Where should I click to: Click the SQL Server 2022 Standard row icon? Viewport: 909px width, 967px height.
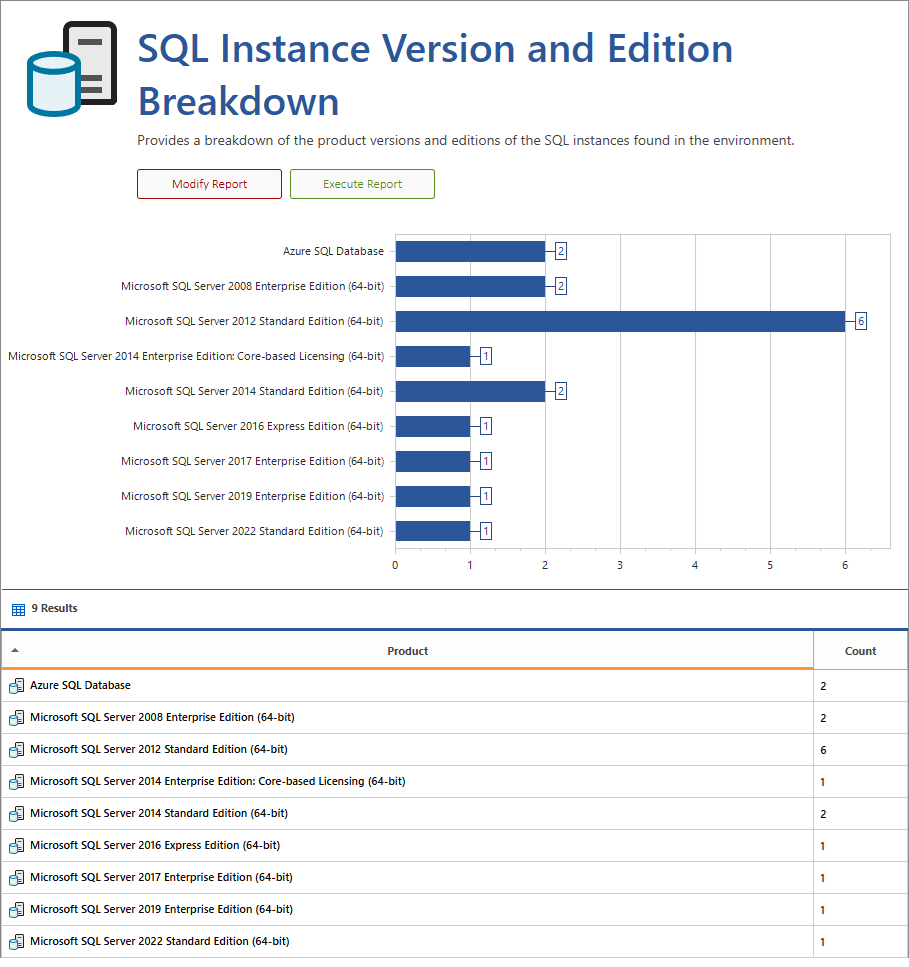[x=16, y=942]
